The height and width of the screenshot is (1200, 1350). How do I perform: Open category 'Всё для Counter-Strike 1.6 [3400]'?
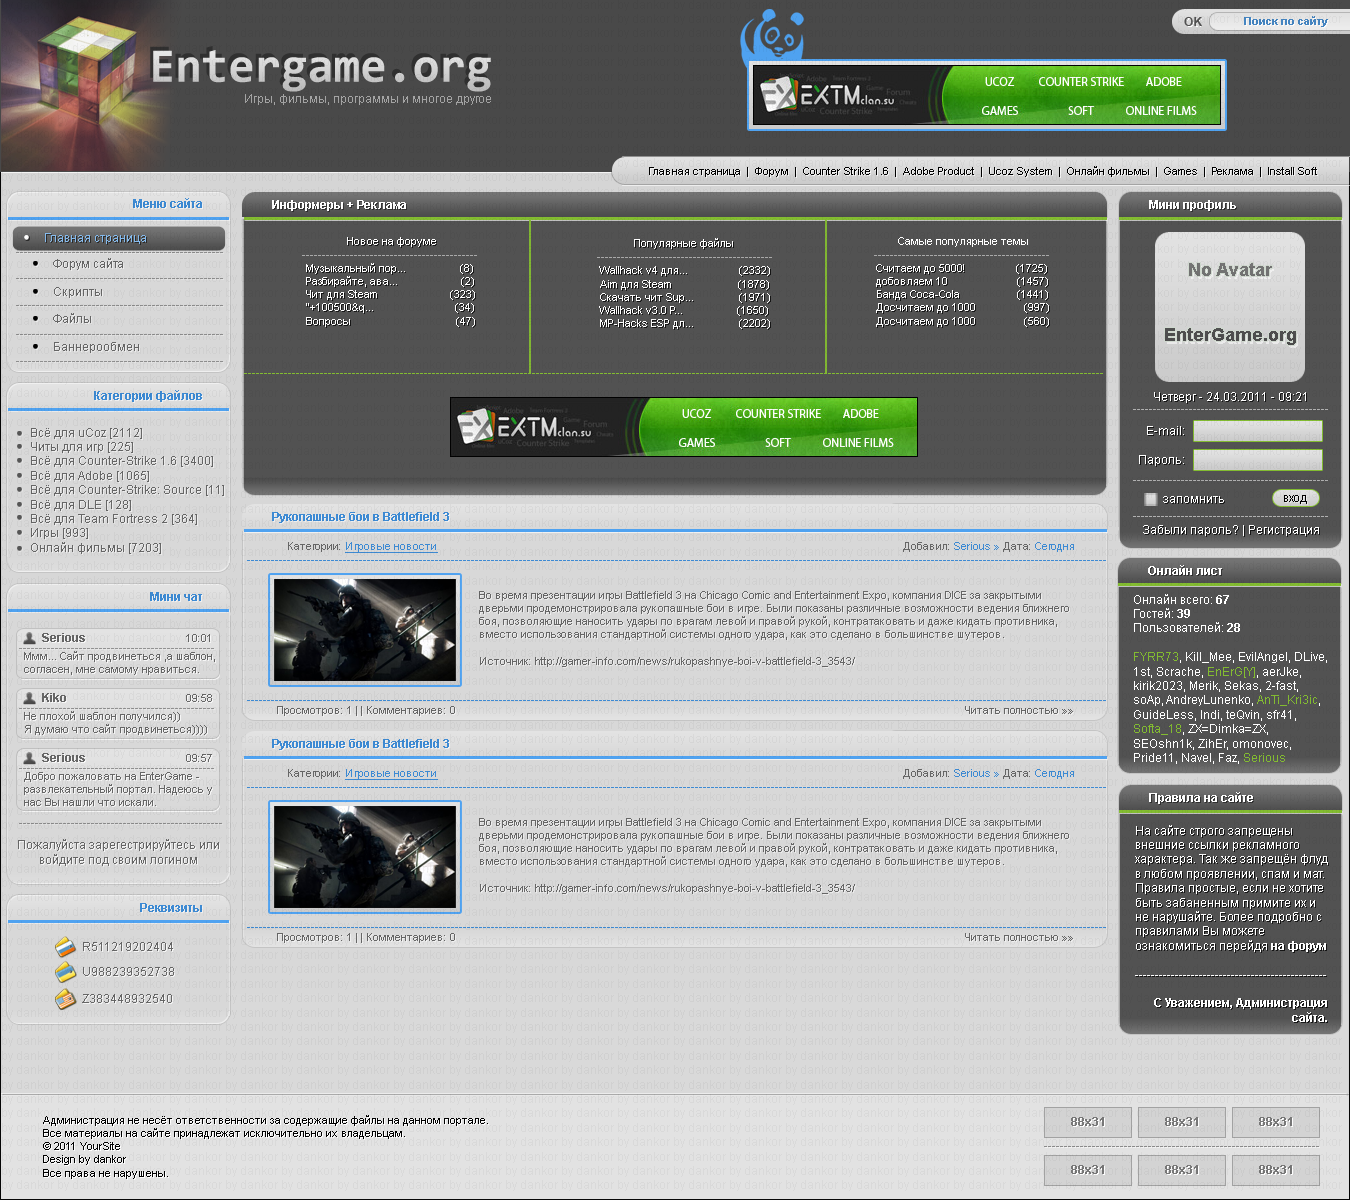122,461
